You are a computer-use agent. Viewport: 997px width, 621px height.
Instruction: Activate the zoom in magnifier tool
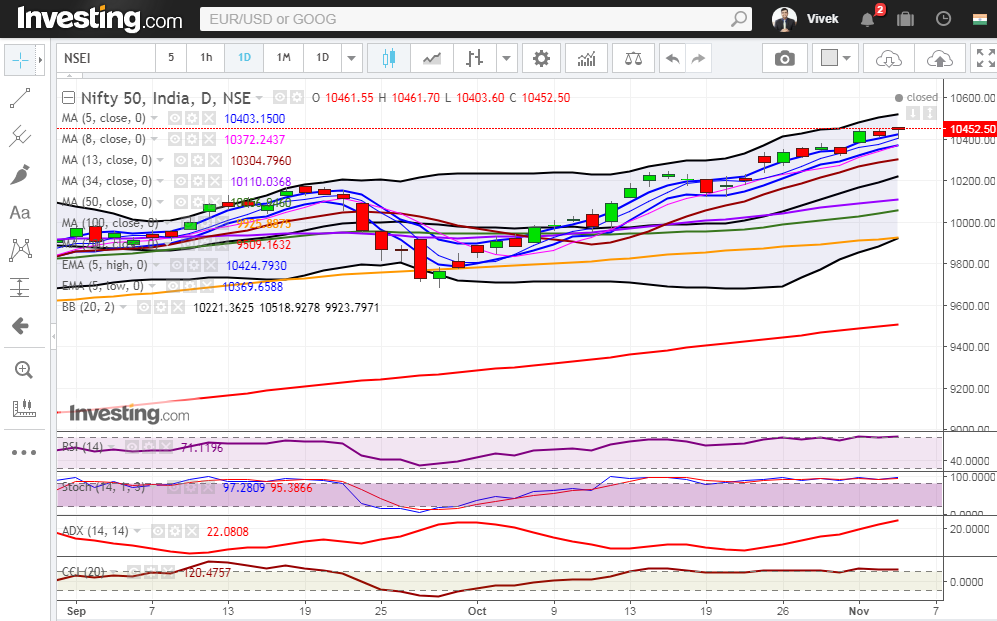24,370
